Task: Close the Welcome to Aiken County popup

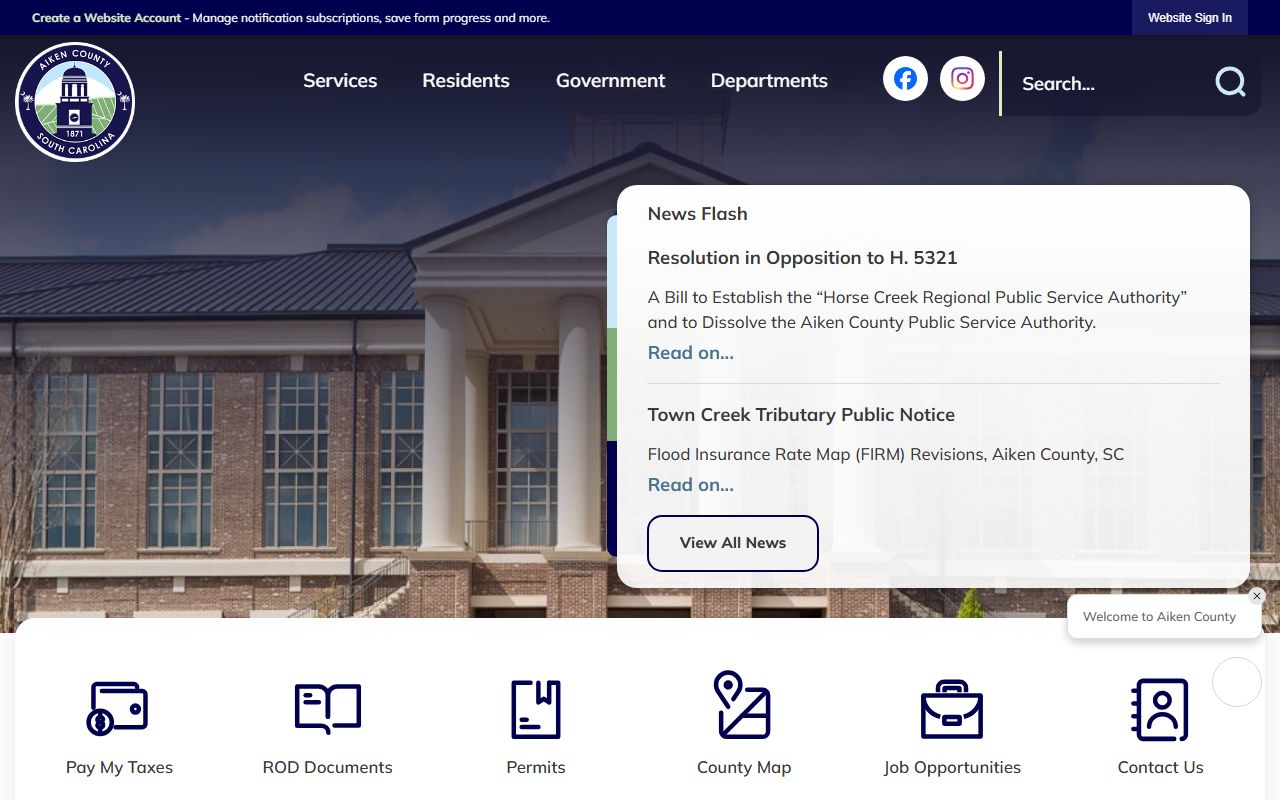Action: pyautogui.click(x=1257, y=596)
